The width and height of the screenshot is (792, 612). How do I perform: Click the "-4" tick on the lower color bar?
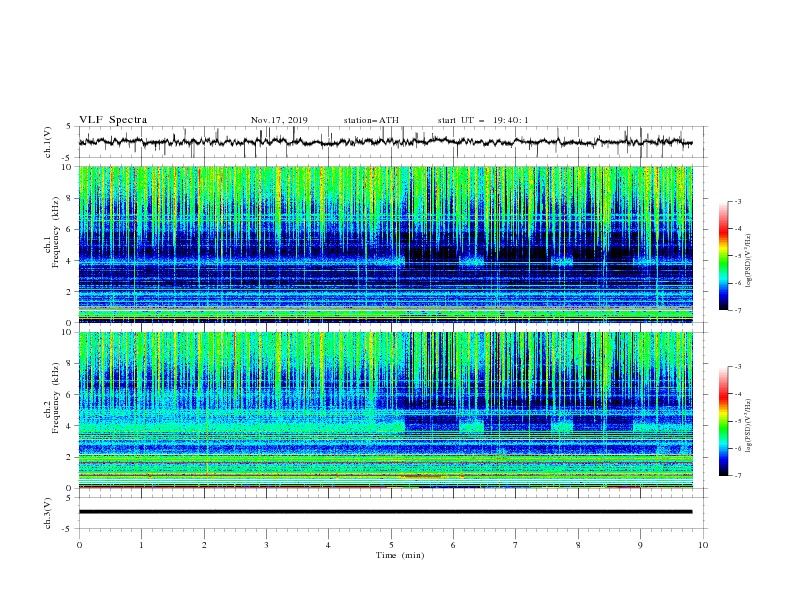coord(737,394)
